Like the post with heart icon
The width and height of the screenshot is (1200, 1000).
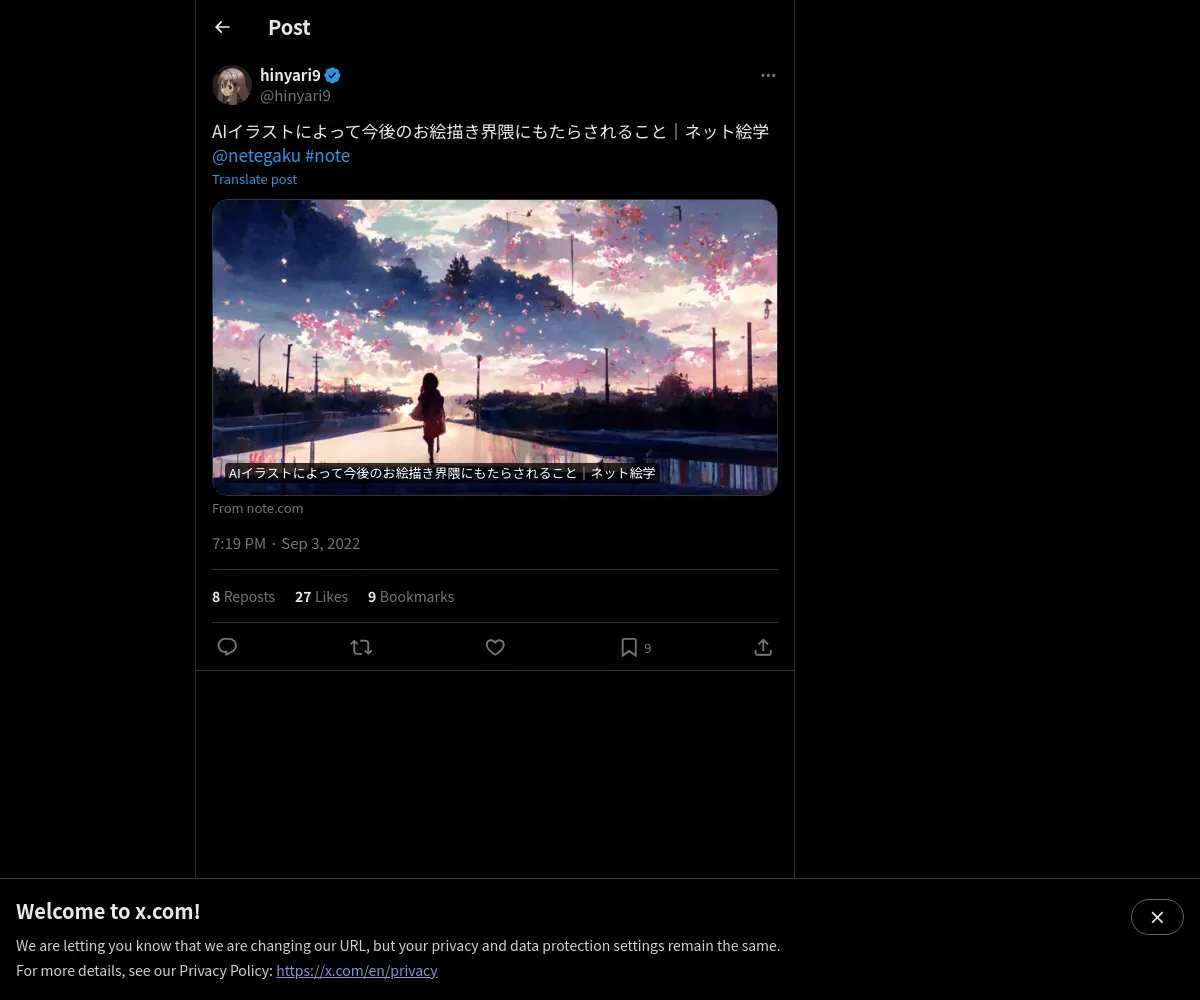495,647
